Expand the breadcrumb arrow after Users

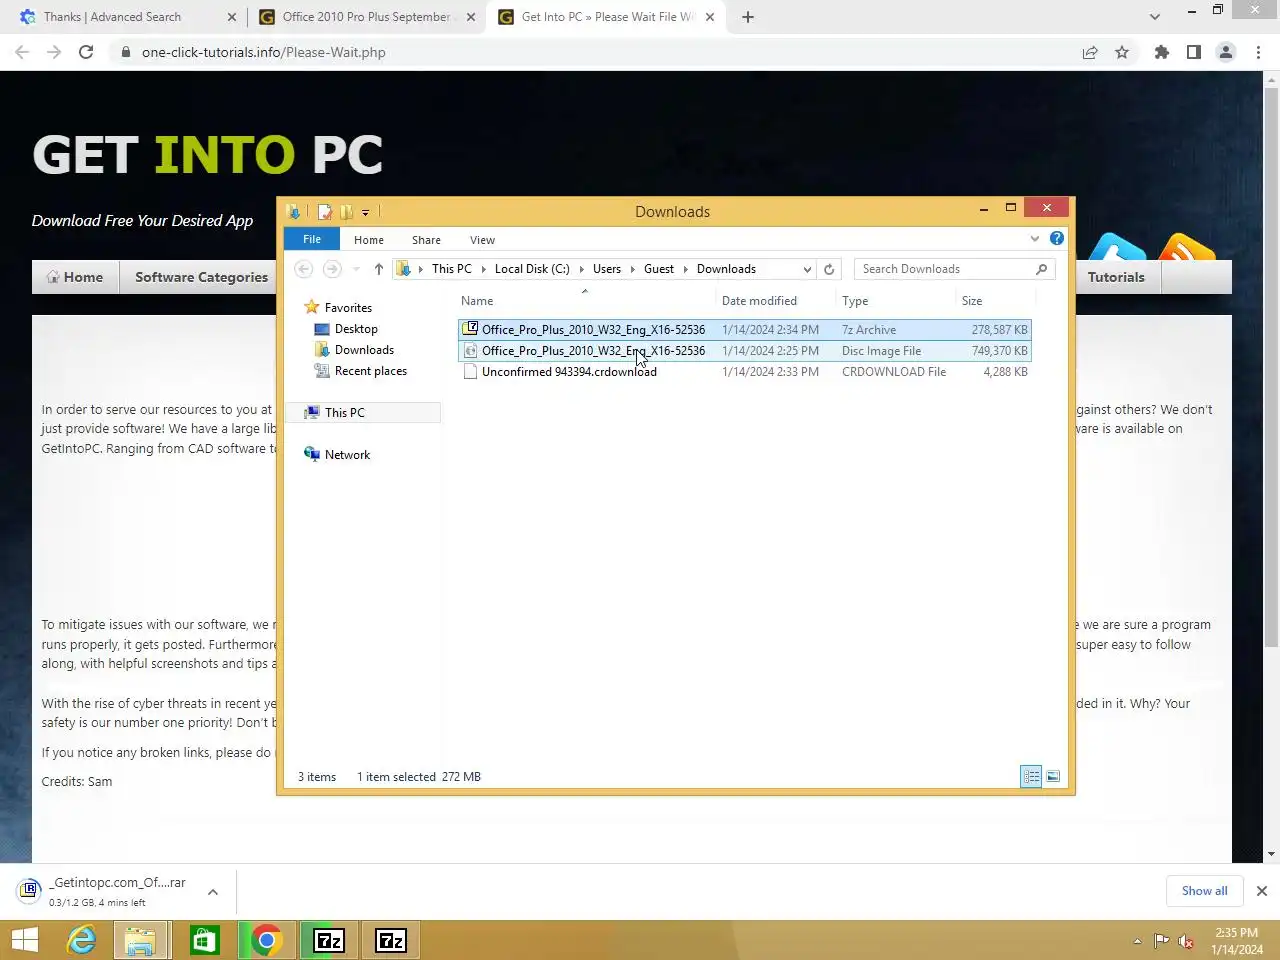point(633,269)
